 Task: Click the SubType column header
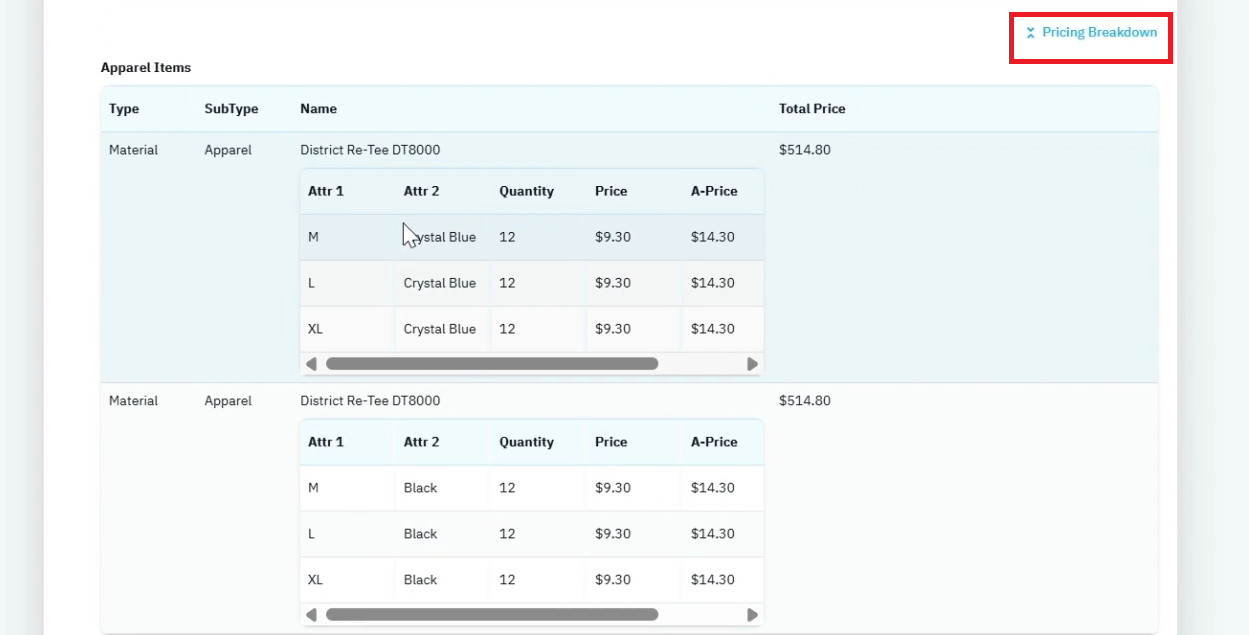click(231, 109)
